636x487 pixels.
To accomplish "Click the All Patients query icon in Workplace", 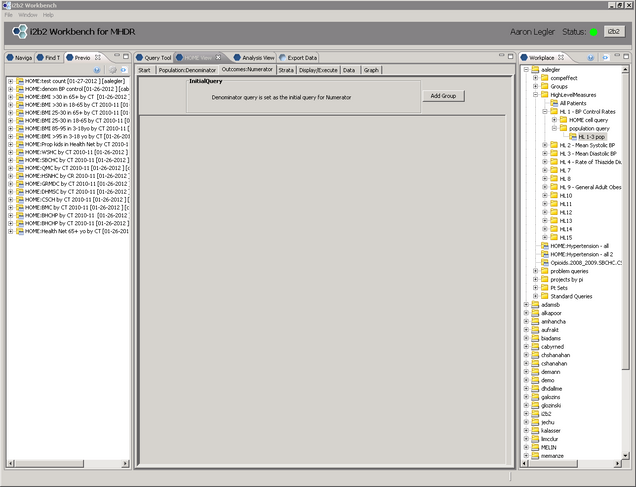I will click(x=554, y=103).
